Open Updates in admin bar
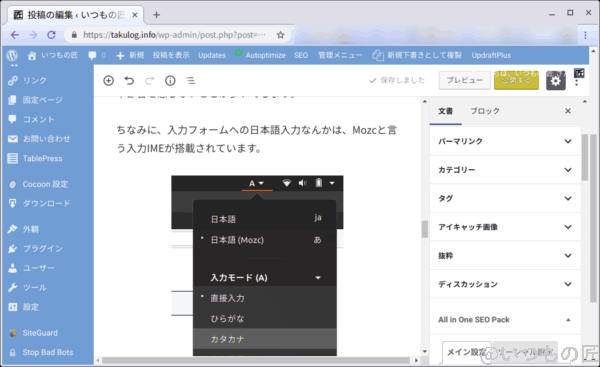The image size is (600, 367). (212, 55)
